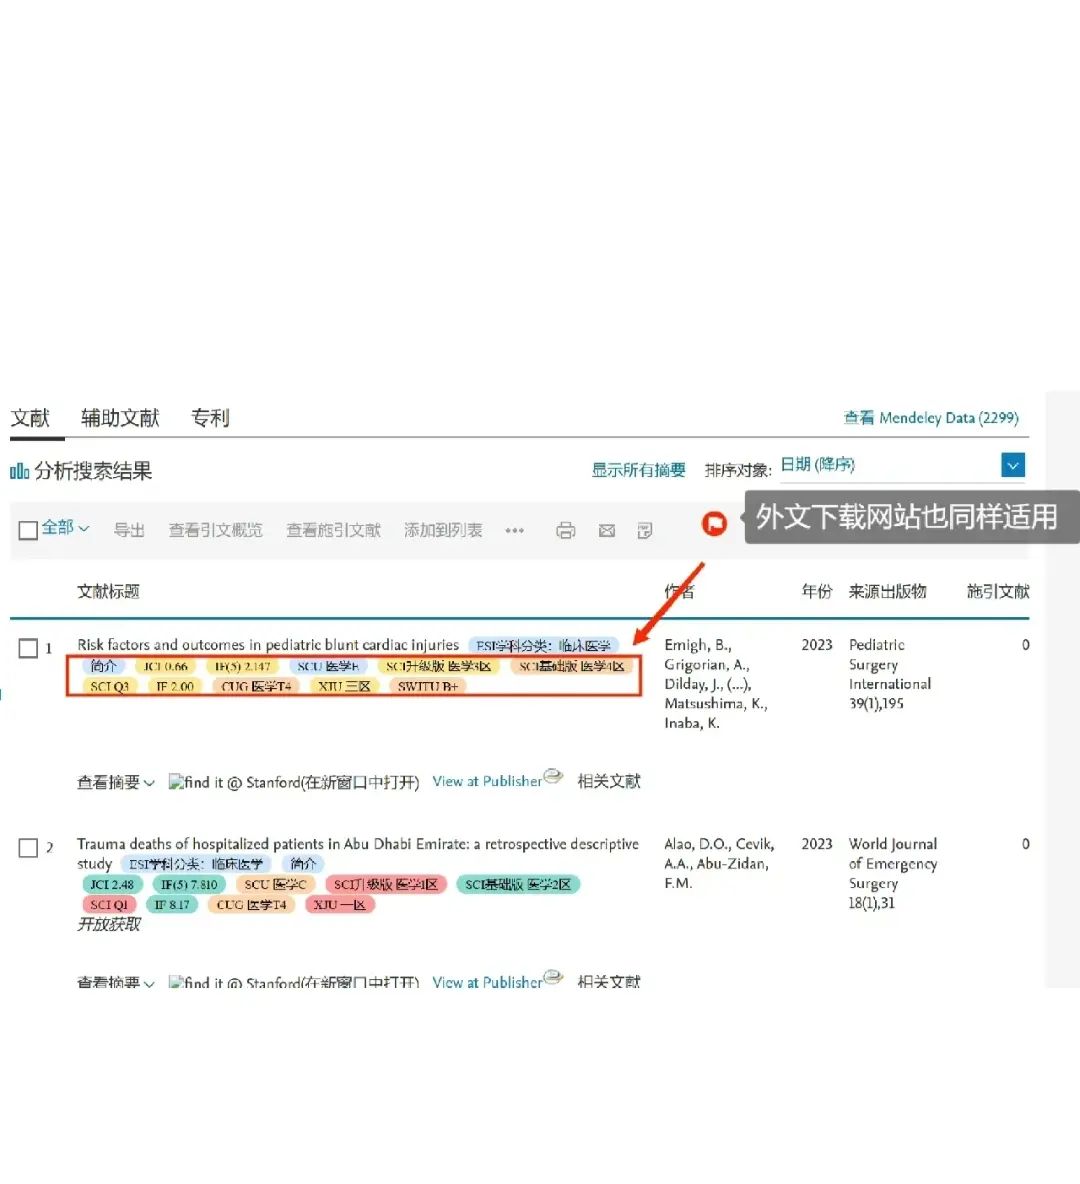Toggle the 全部 select-all checkbox
The width and height of the screenshot is (1080, 1184).
(x=28, y=530)
